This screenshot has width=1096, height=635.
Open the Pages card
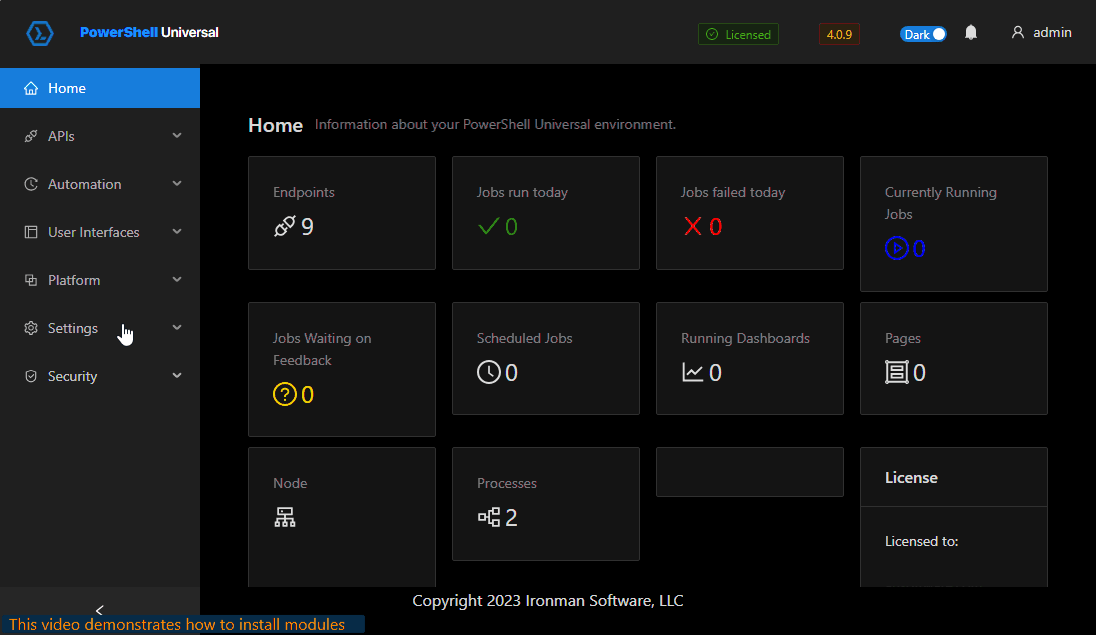point(953,358)
